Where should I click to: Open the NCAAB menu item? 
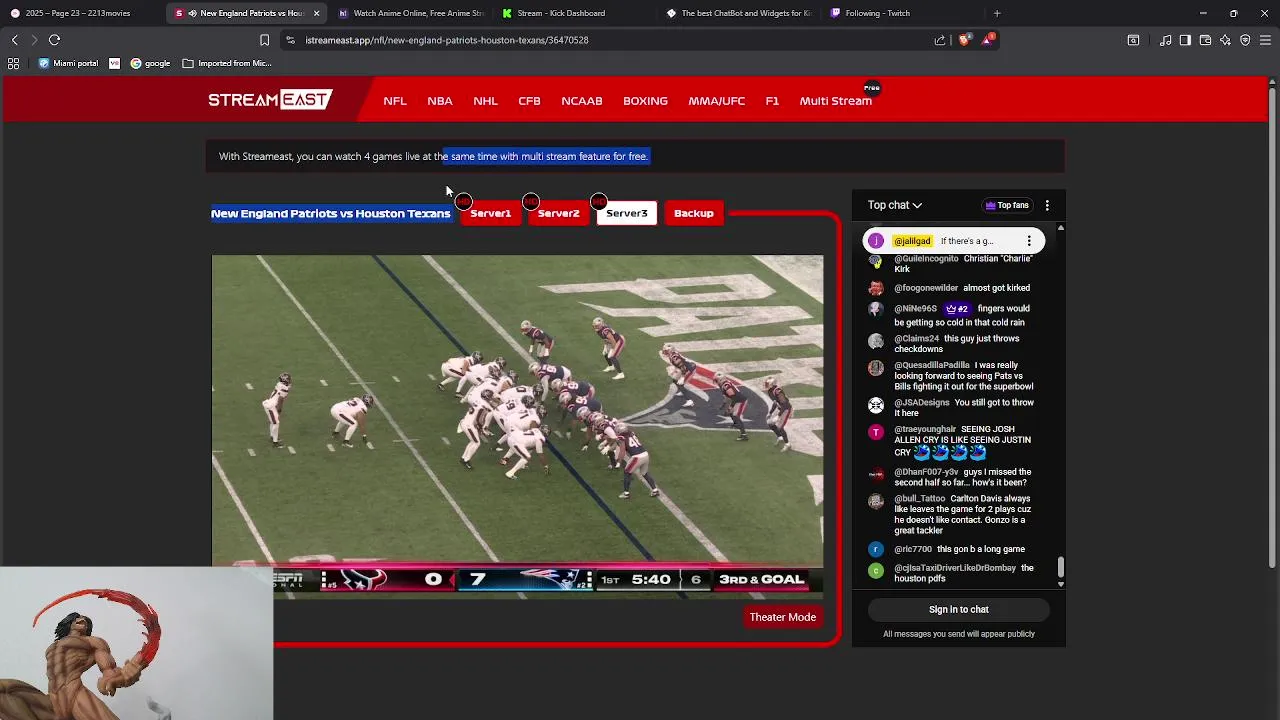tap(582, 101)
